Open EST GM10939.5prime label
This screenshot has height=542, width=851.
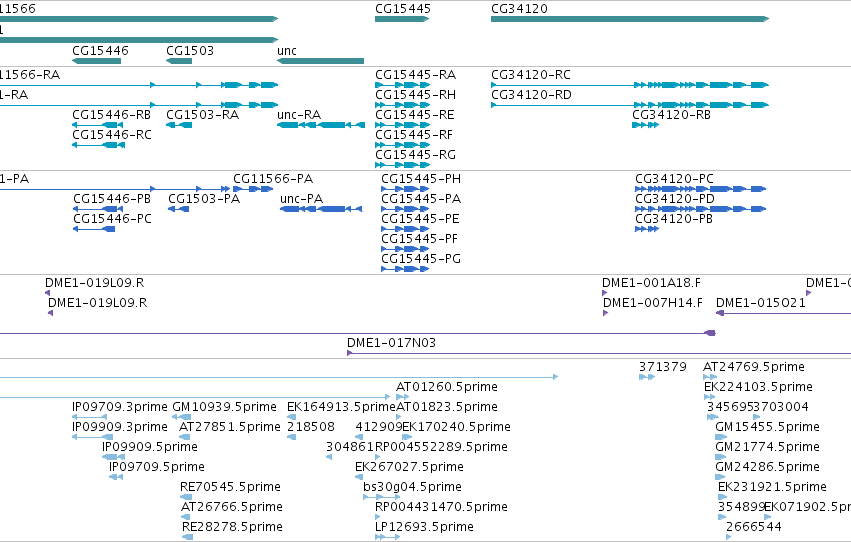(224, 407)
